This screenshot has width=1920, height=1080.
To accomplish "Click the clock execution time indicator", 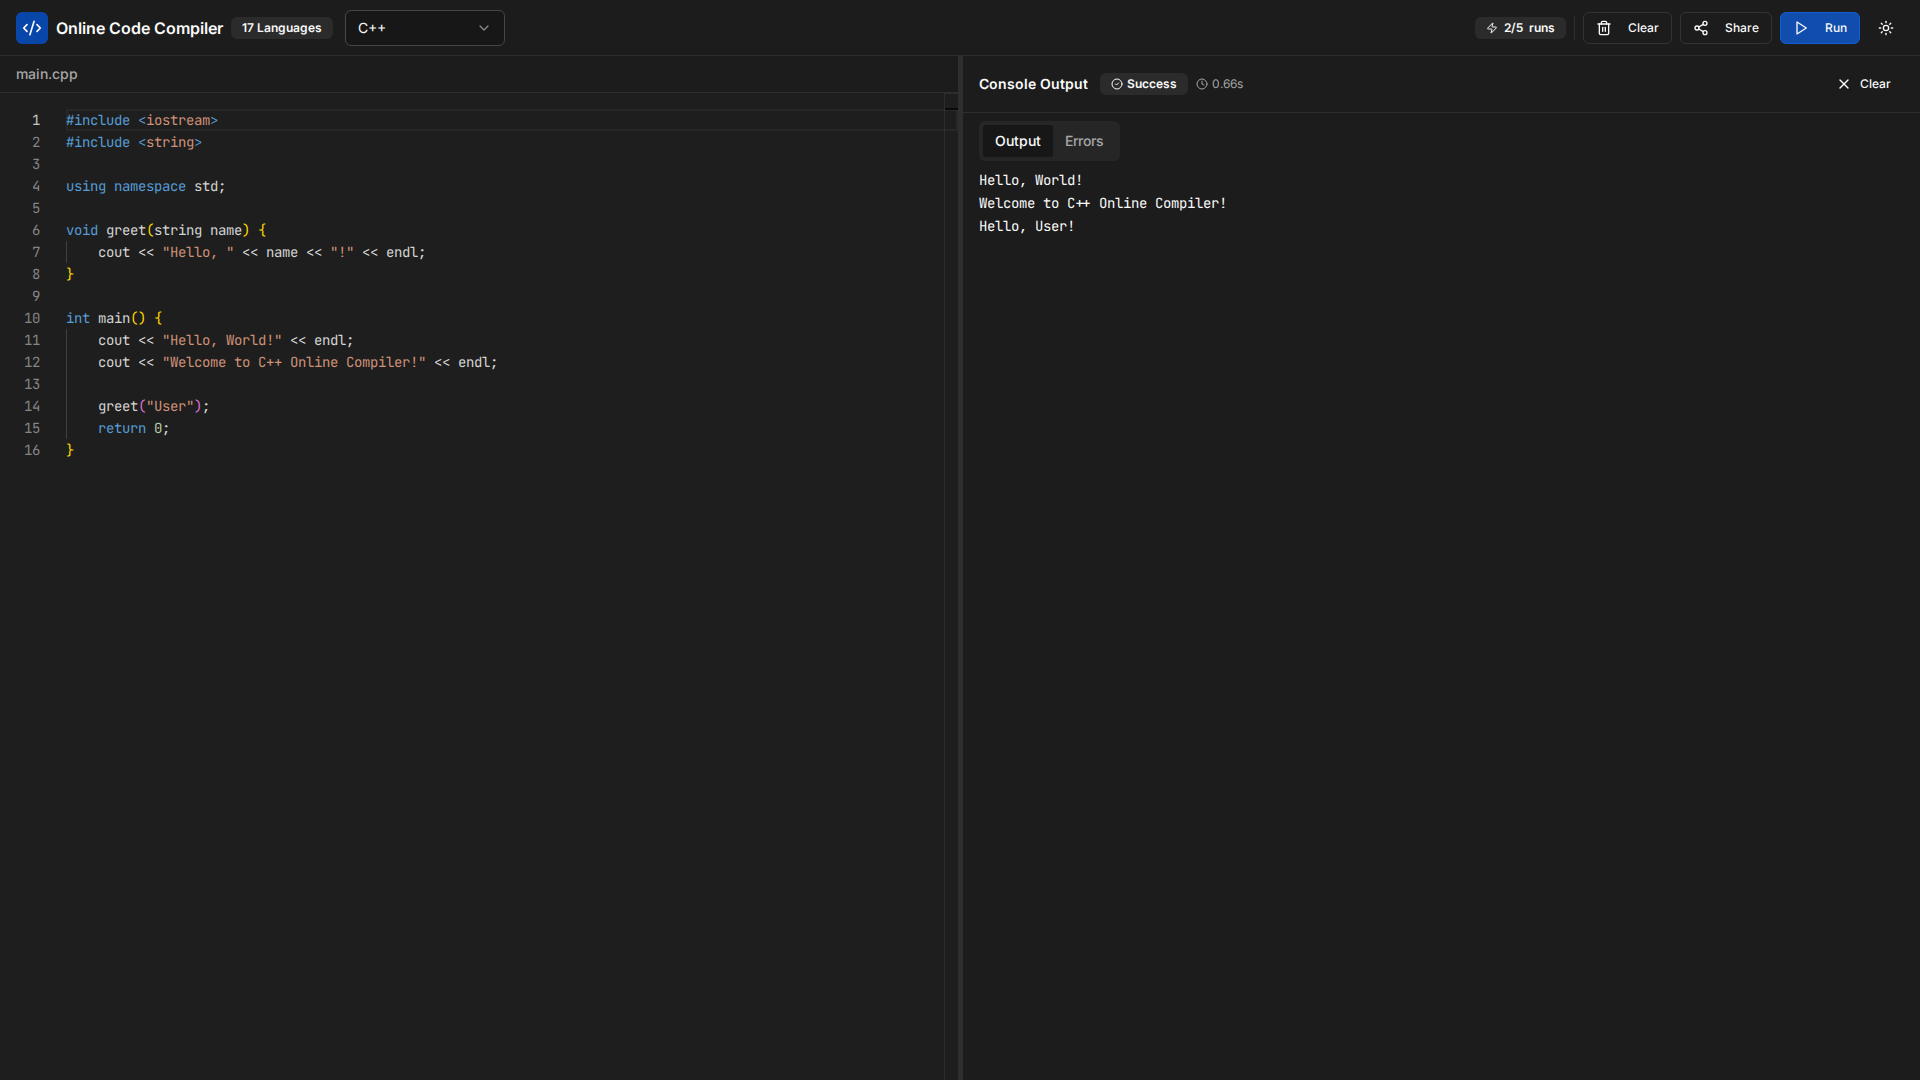I will [1220, 84].
